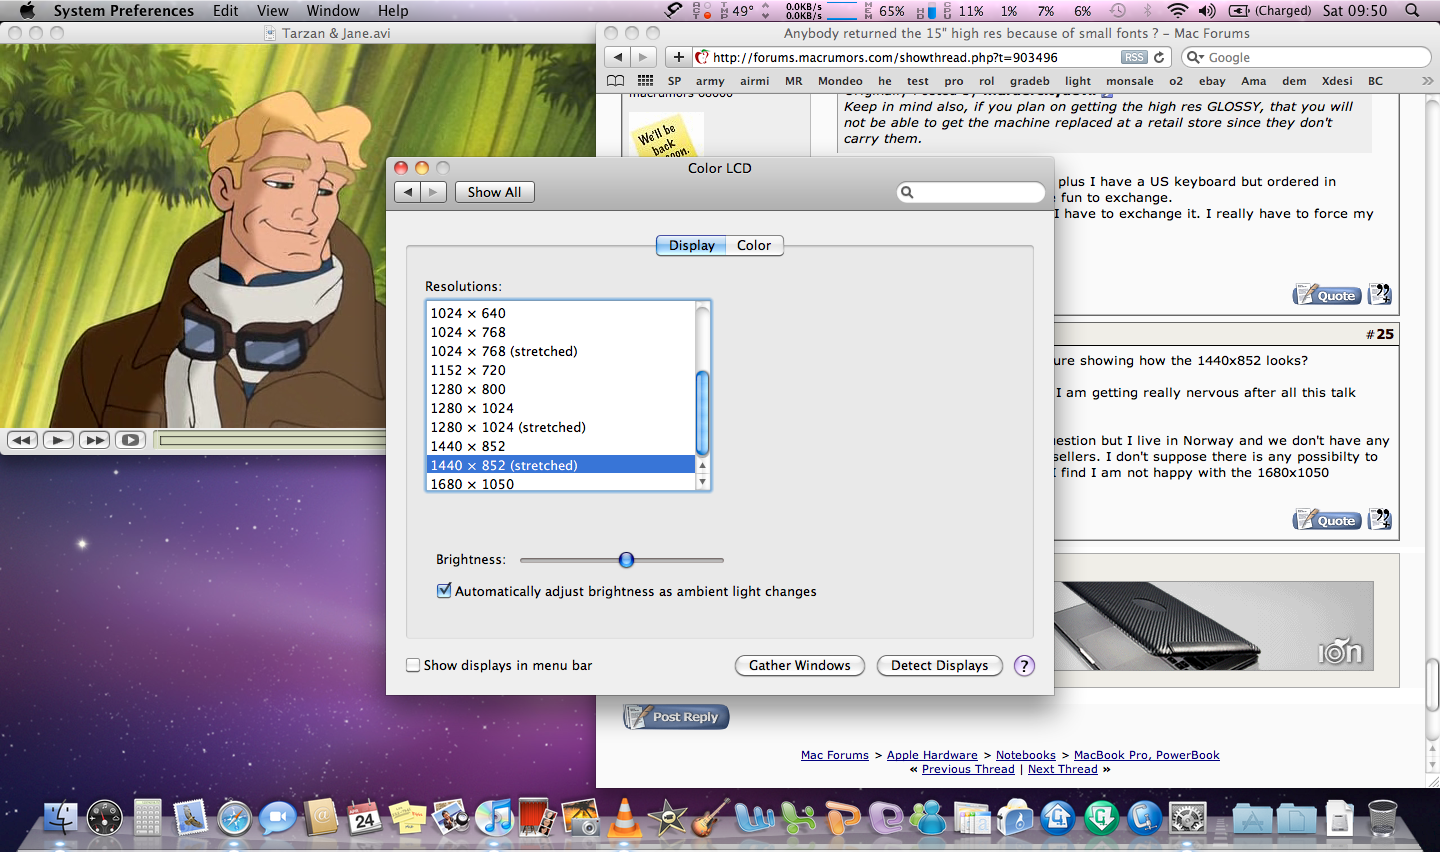The width and height of the screenshot is (1440, 852).
Task: Click Safari reload page icon
Action: (1159, 57)
